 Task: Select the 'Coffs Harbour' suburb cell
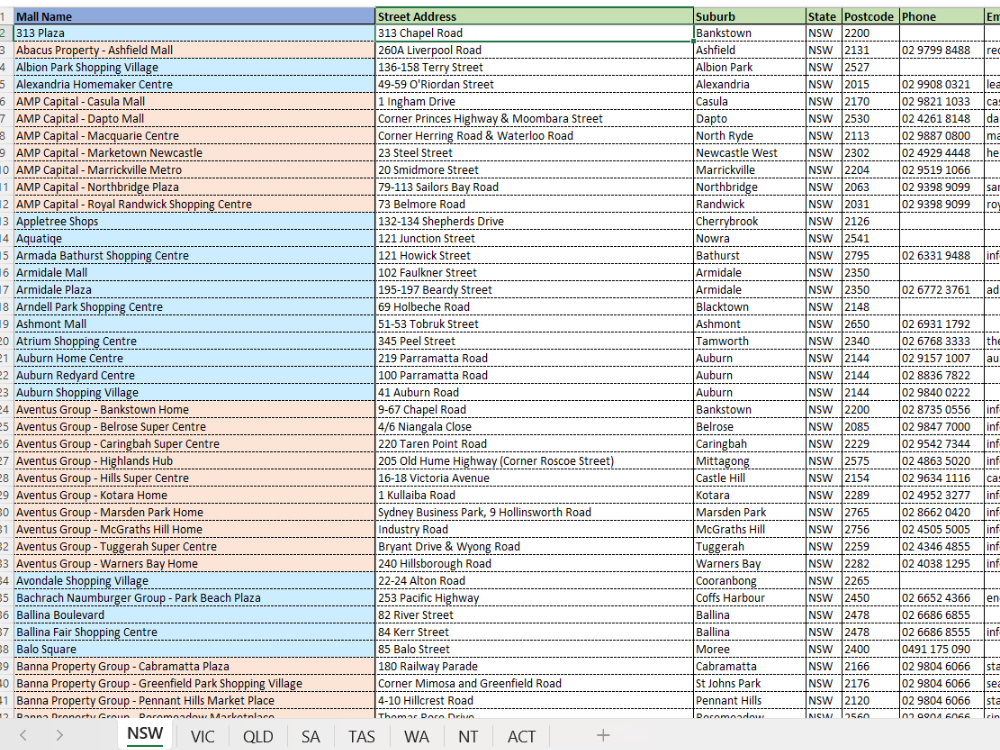coord(749,598)
